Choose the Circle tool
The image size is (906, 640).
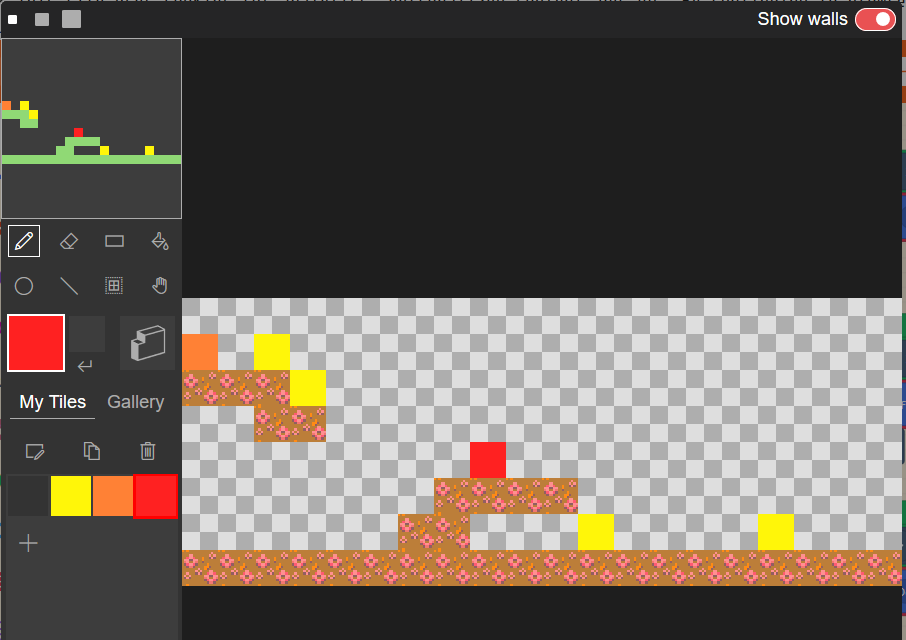pos(23,285)
